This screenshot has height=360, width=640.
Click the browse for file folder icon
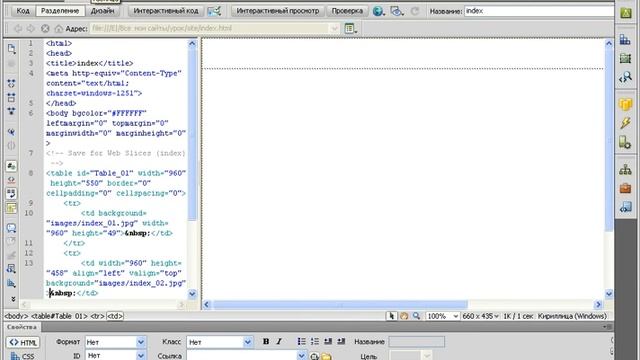click(326, 356)
